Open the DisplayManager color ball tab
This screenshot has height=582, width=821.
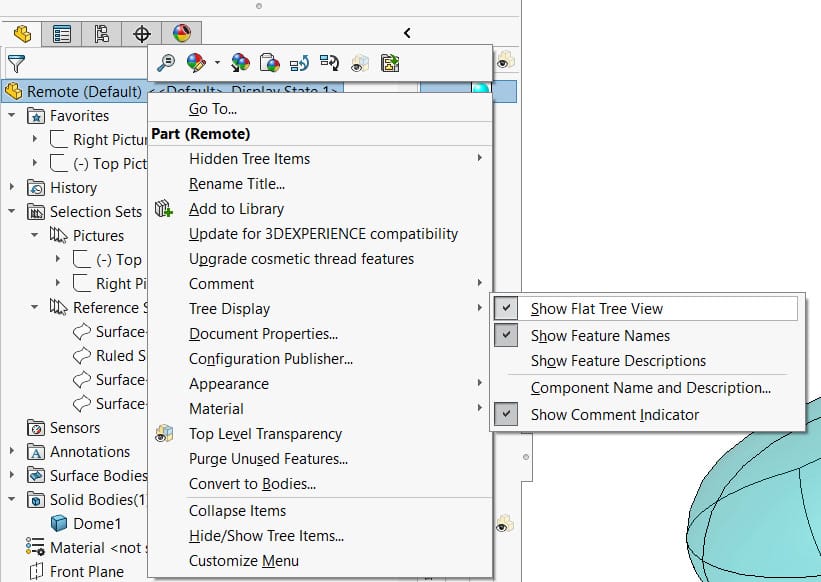coord(182,34)
